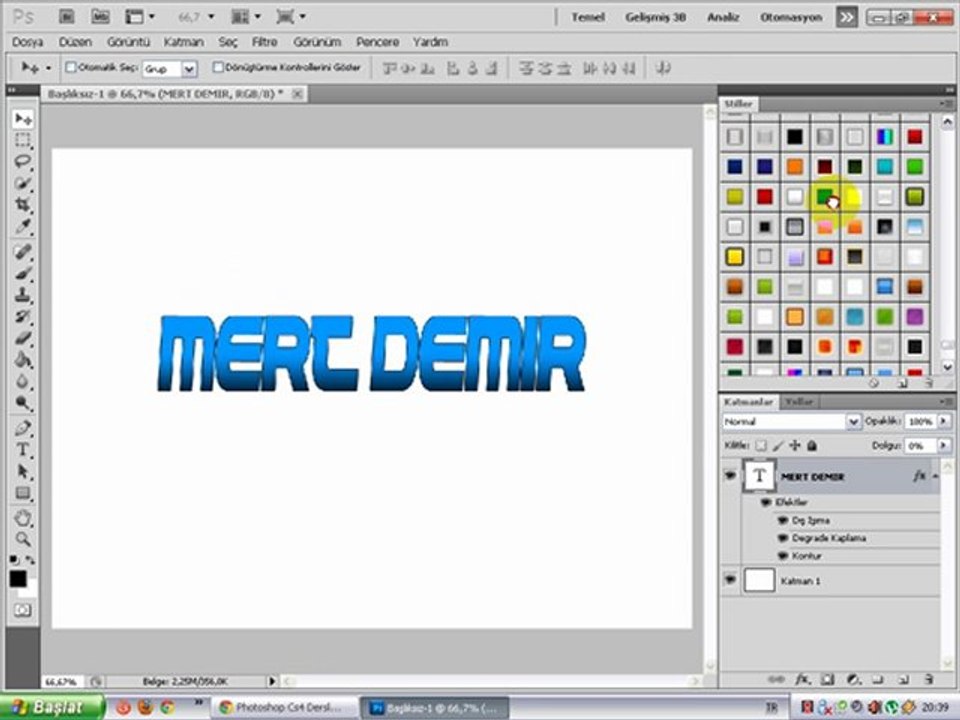Screen dimensions: 960x720
Task: Hide the MERT DEMIR text layer
Action: pos(730,476)
